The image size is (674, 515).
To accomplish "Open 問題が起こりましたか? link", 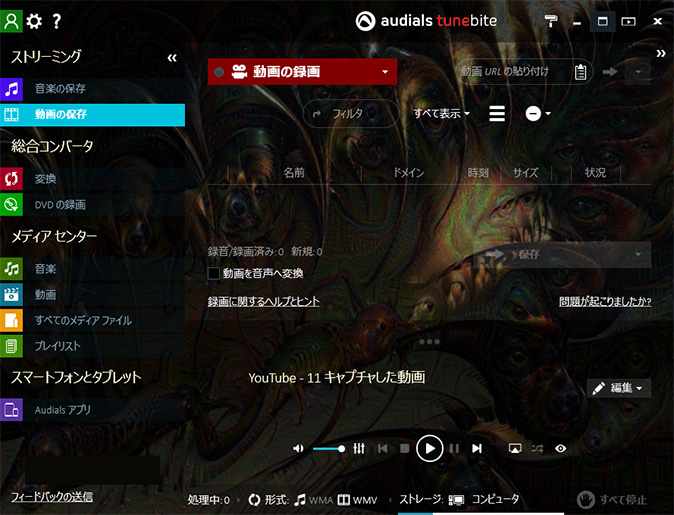I will click(x=605, y=301).
